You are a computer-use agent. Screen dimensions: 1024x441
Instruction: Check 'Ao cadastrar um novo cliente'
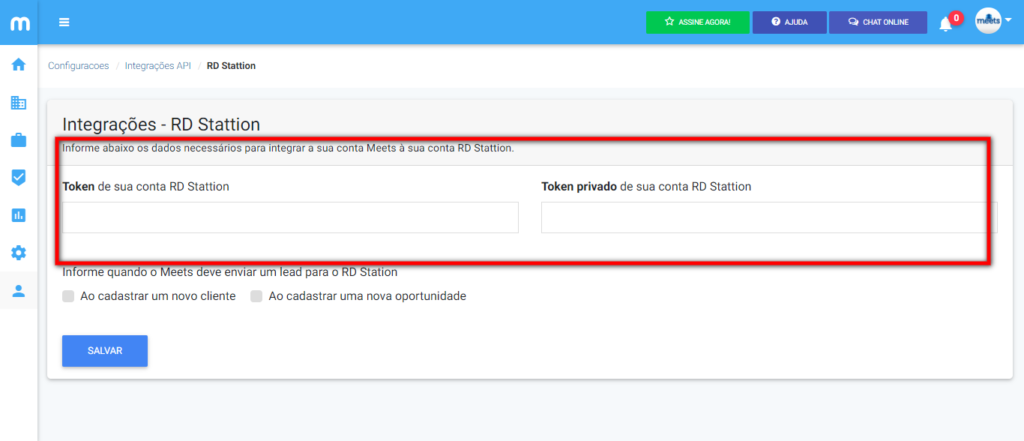click(x=68, y=297)
